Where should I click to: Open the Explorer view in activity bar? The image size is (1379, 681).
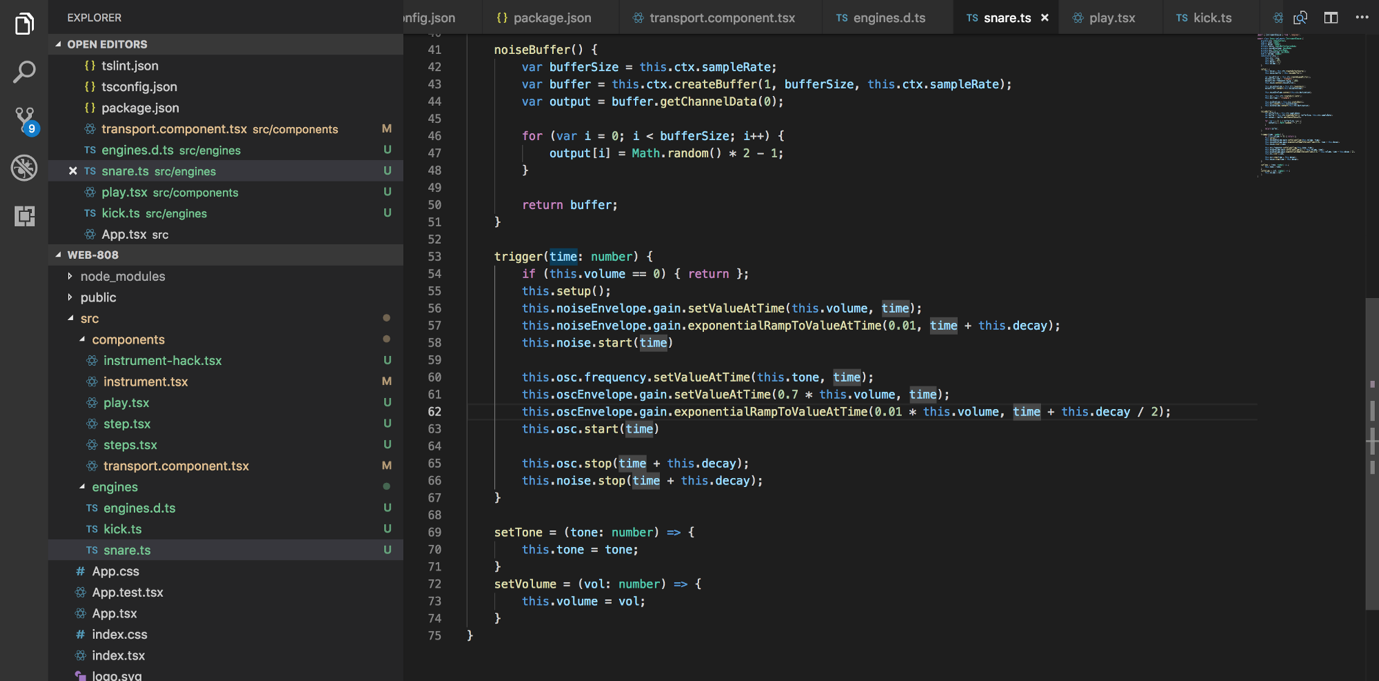click(x=24, y=23)
